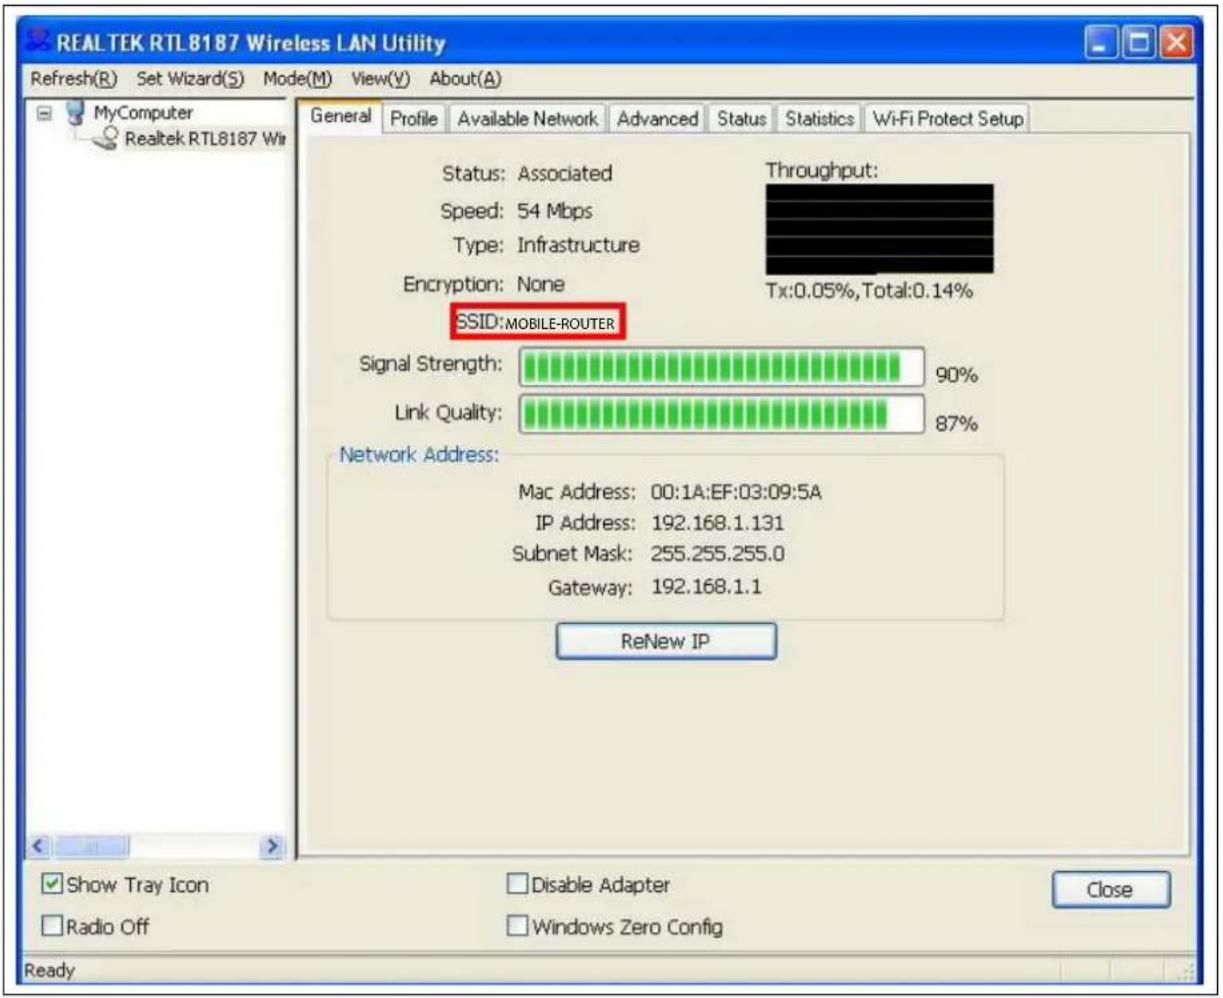
Task: Click the MyComputer icon in the tree
Action: click(x=76, y=113)
